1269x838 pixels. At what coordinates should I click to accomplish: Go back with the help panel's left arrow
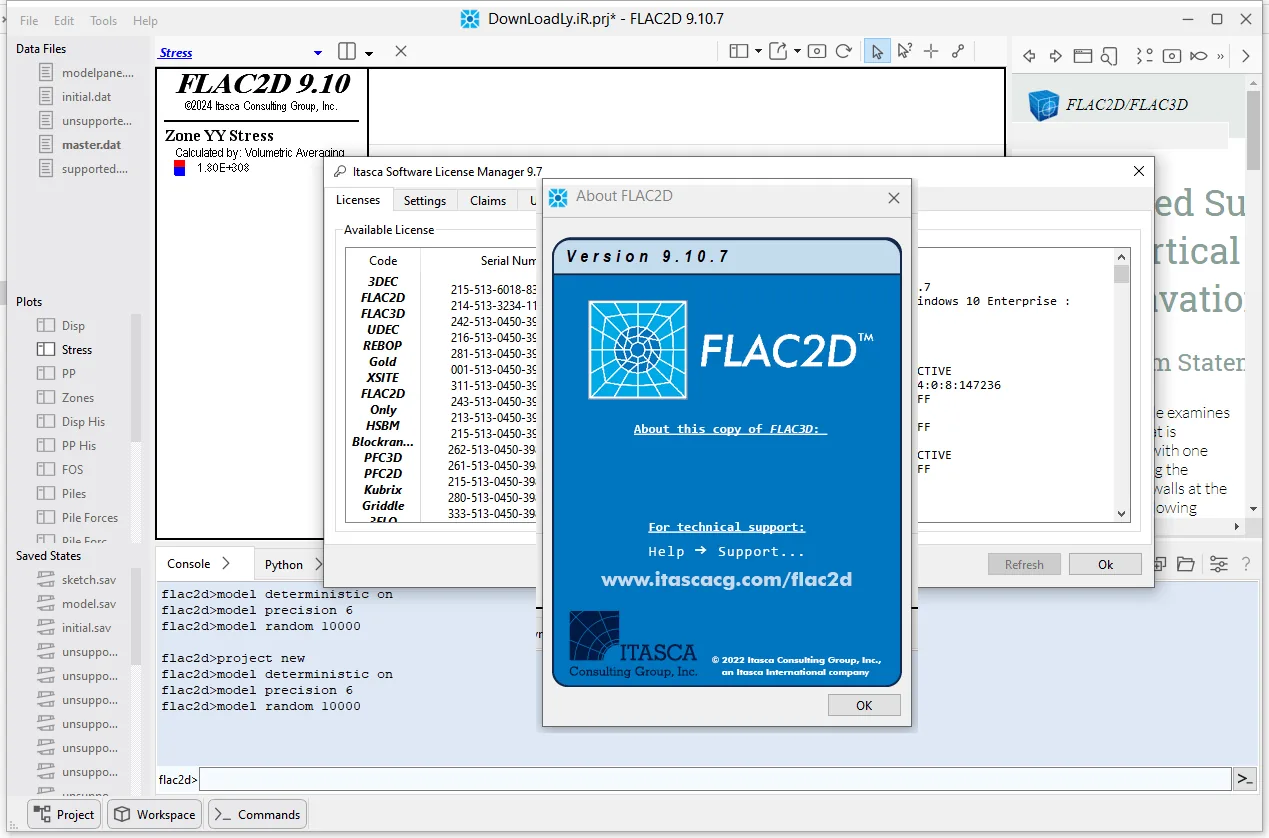click(x=1028, y=56)
